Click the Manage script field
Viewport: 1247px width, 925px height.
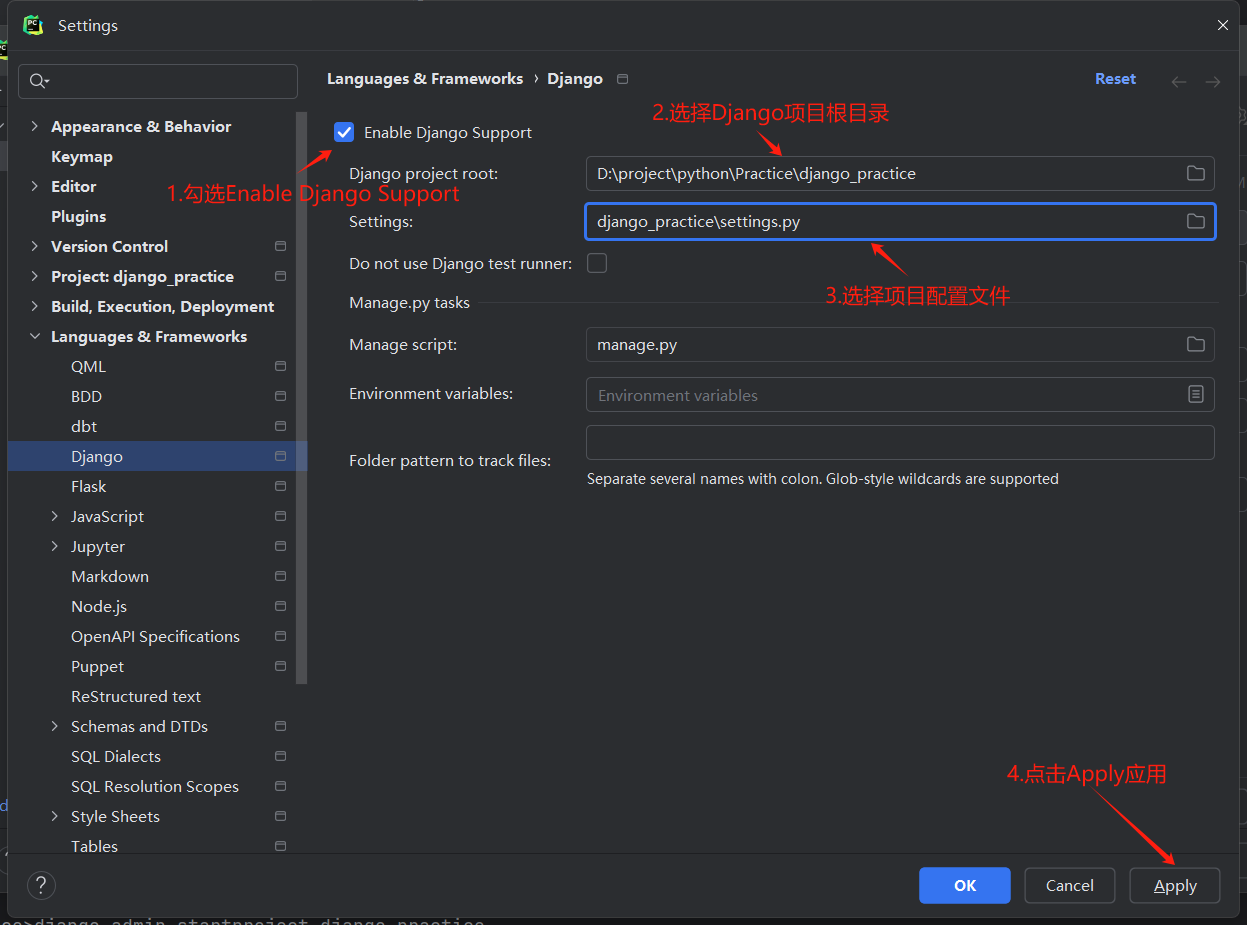point(900,344)
